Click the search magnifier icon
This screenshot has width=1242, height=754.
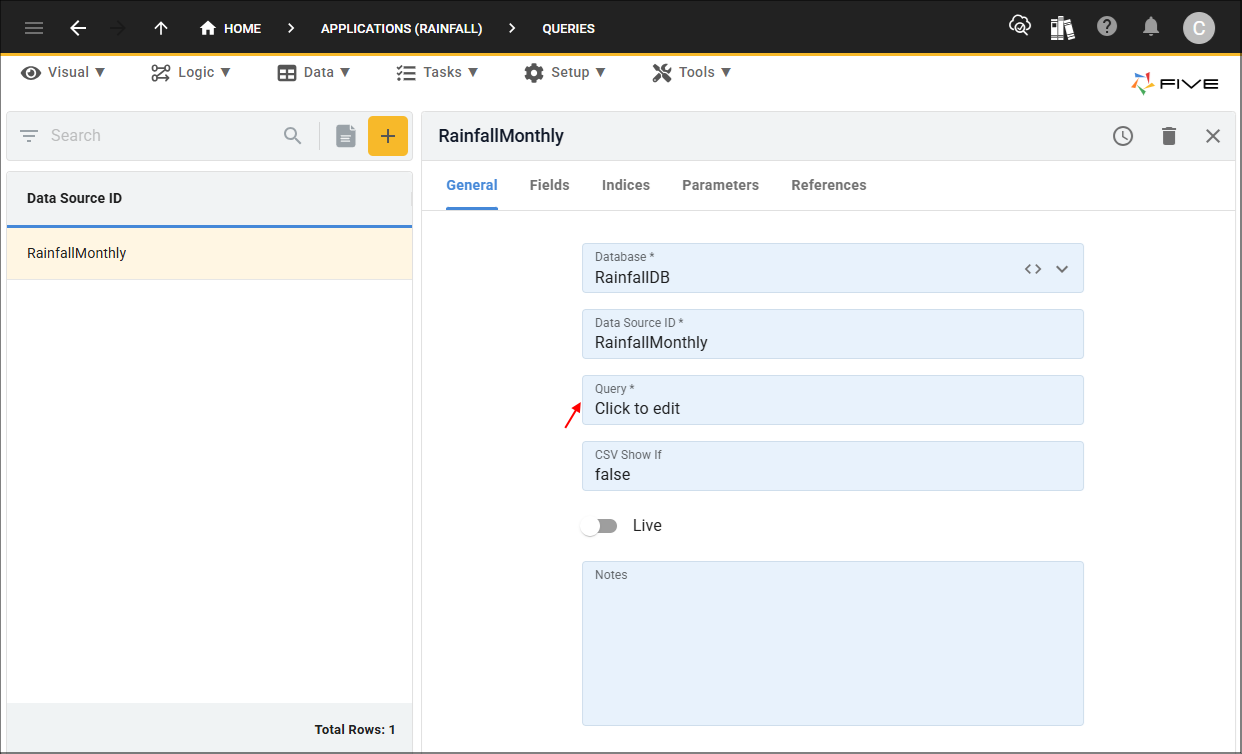click(x=292, y=135)
